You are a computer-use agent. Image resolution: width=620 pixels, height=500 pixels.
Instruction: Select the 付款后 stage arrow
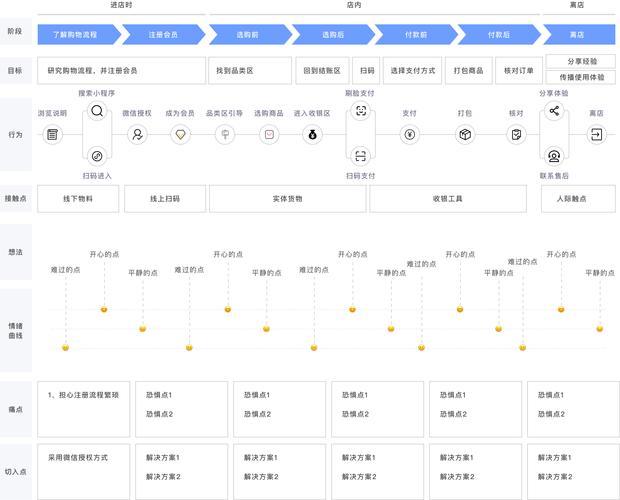499,35
